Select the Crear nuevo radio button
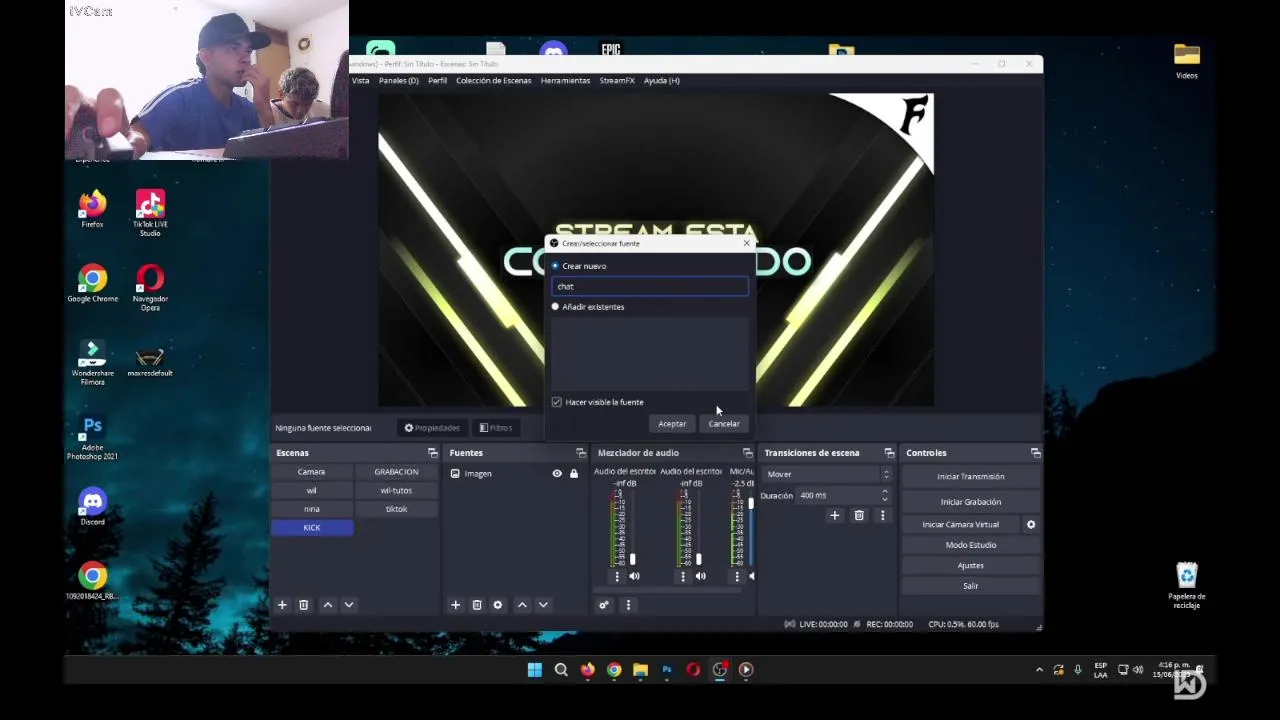This screenshot has height=720, width=1280. [x=555, y=266]
